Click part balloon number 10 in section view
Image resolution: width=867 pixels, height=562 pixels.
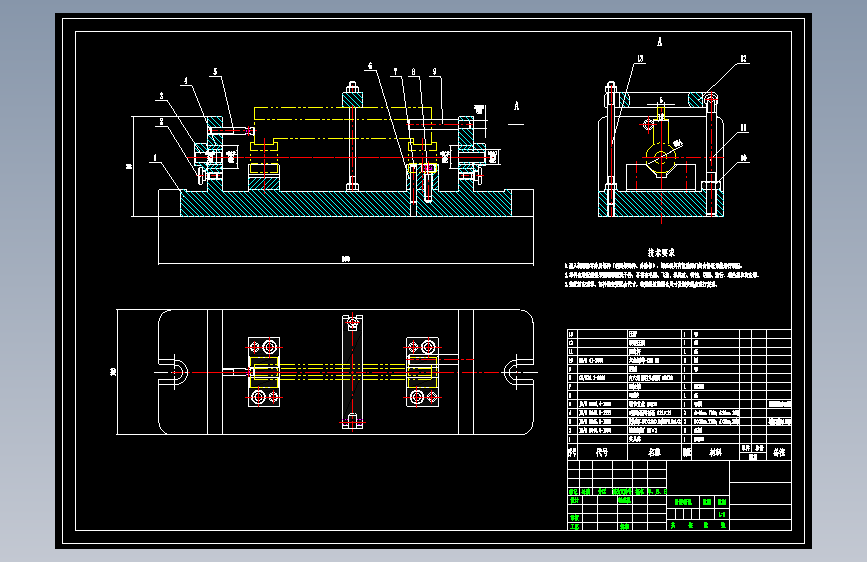coord(744,158)
